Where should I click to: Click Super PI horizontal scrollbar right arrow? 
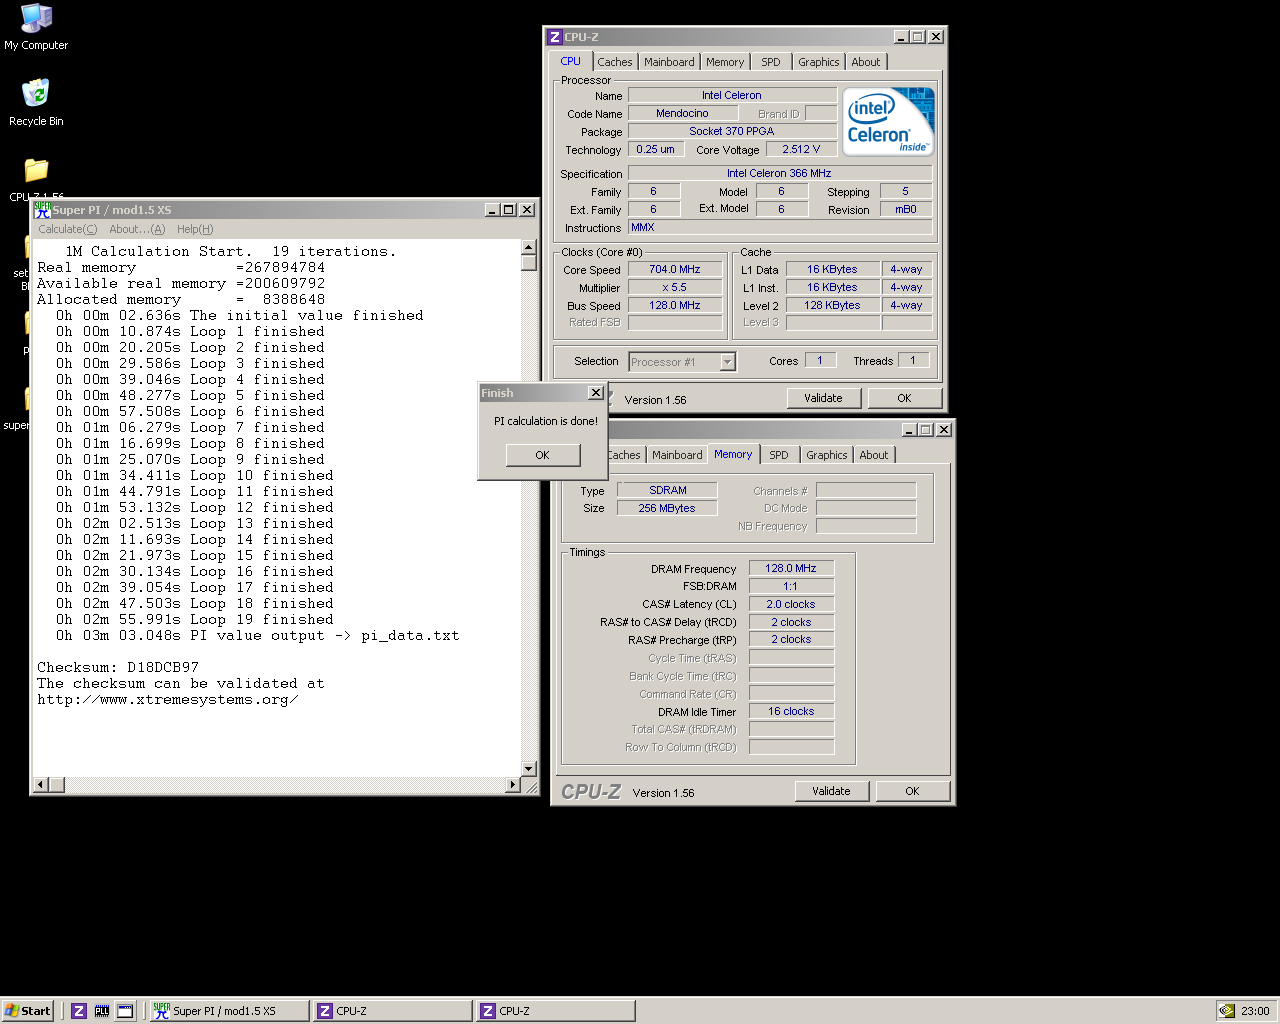tap(513, 785)
